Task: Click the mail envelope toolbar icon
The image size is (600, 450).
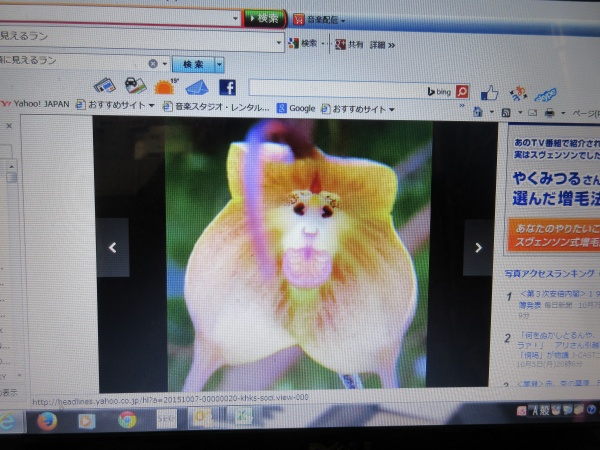Action: pyautogui.click(x=196, y=87)
